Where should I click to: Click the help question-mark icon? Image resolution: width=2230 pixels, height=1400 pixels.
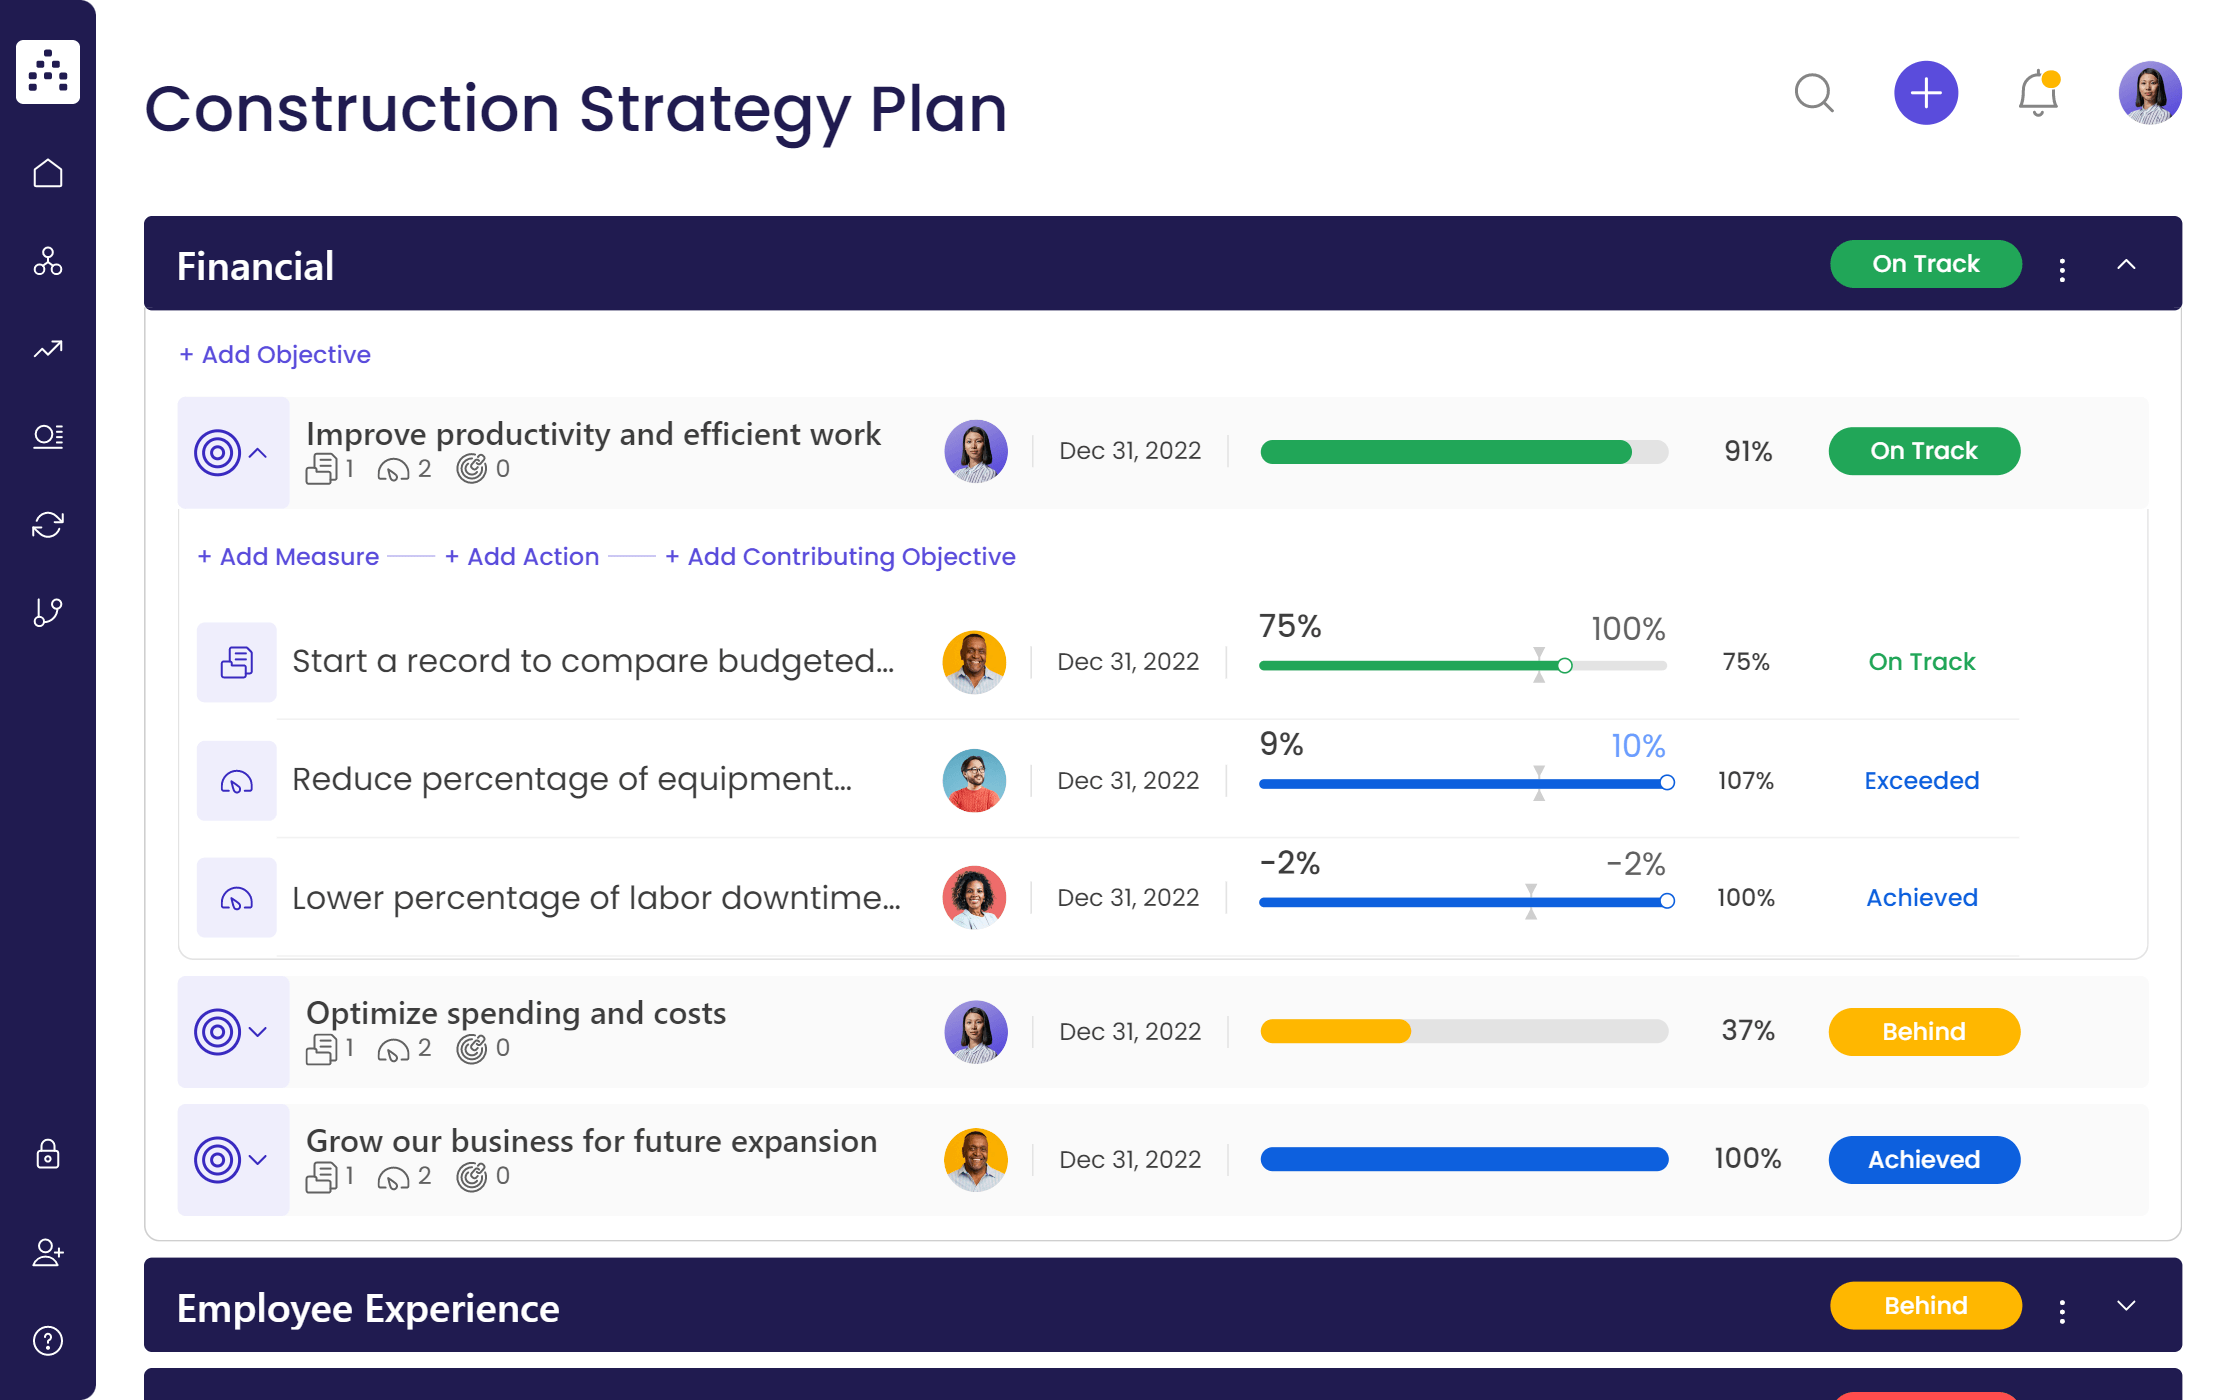[47, 1340]
